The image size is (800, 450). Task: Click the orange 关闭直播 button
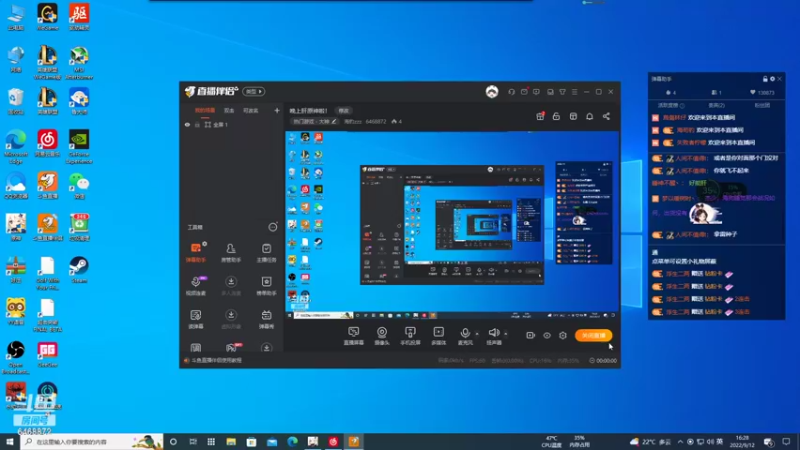593,335
